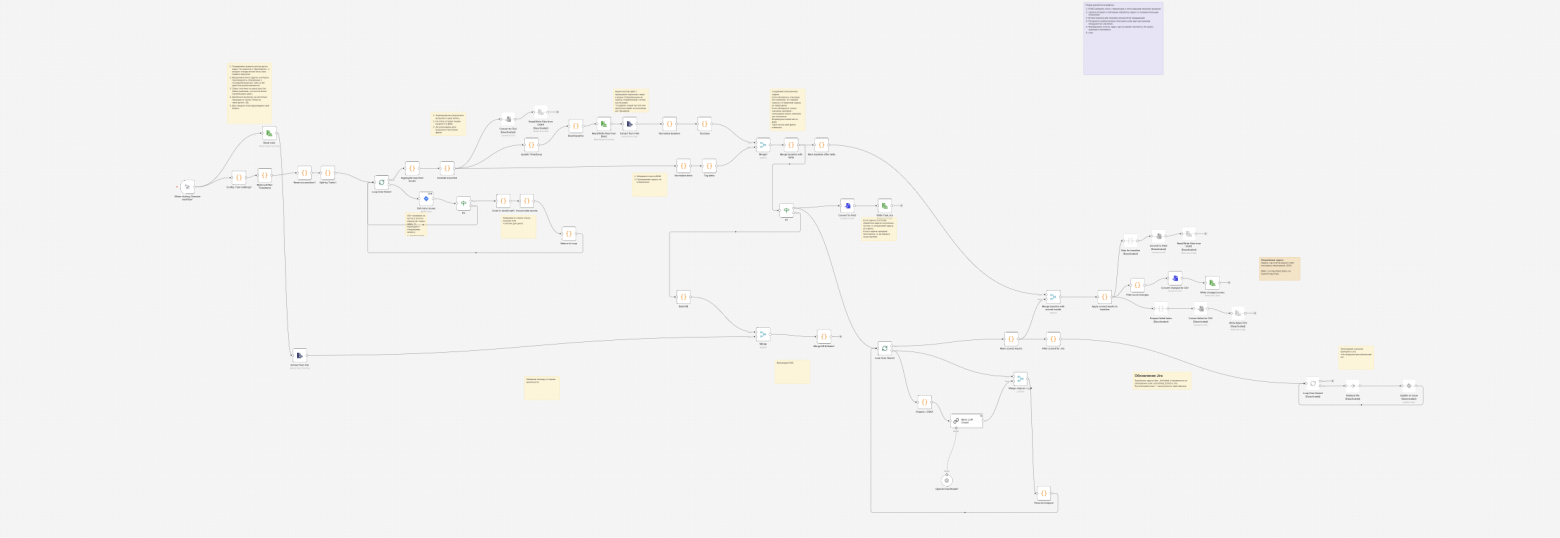1560x538 pixels.
Task: Select the Split by Tasks node
Action: click(328, 173)
